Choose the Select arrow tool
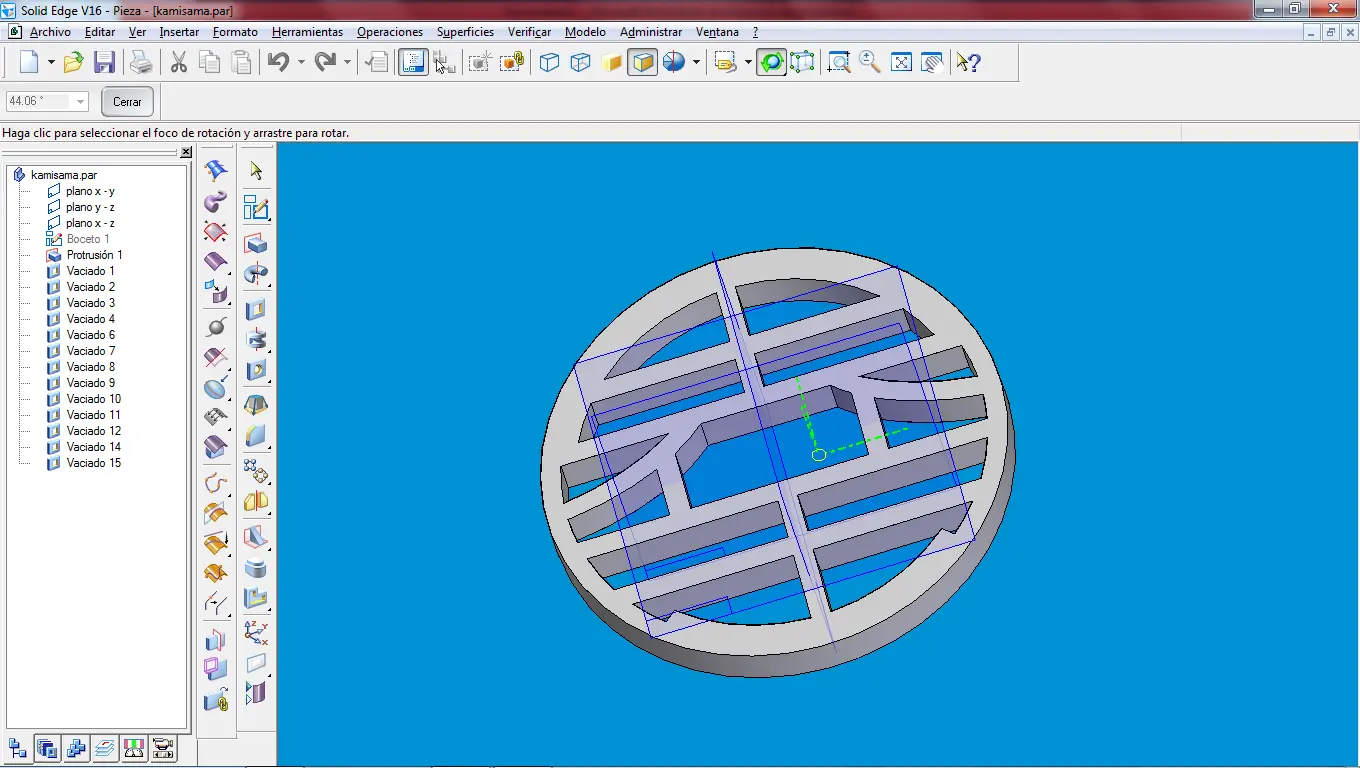 256,171
